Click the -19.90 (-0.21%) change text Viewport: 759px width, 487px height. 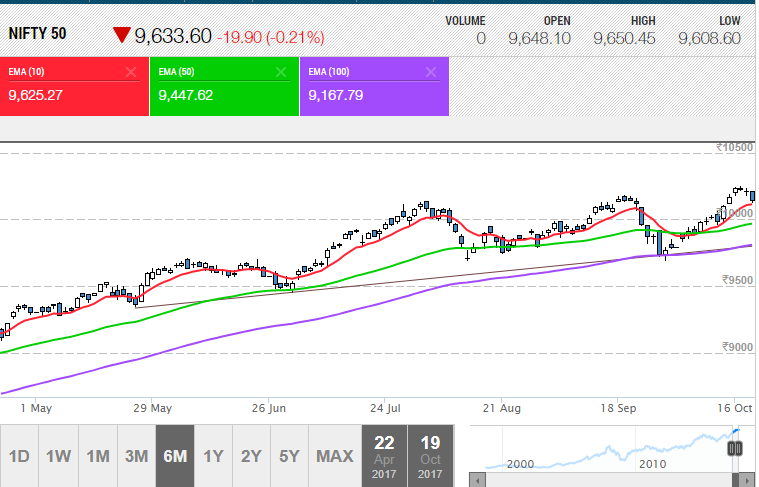point(271,37)
